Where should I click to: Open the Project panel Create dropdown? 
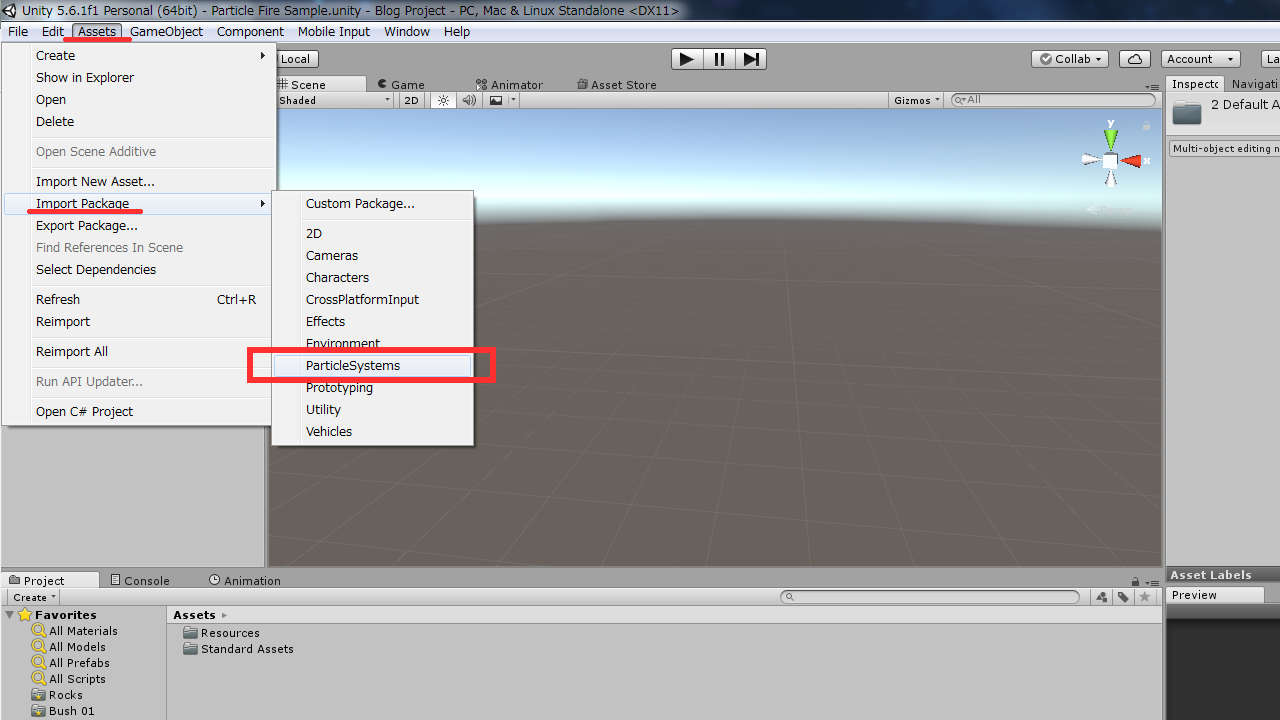[x=34, y=597]
